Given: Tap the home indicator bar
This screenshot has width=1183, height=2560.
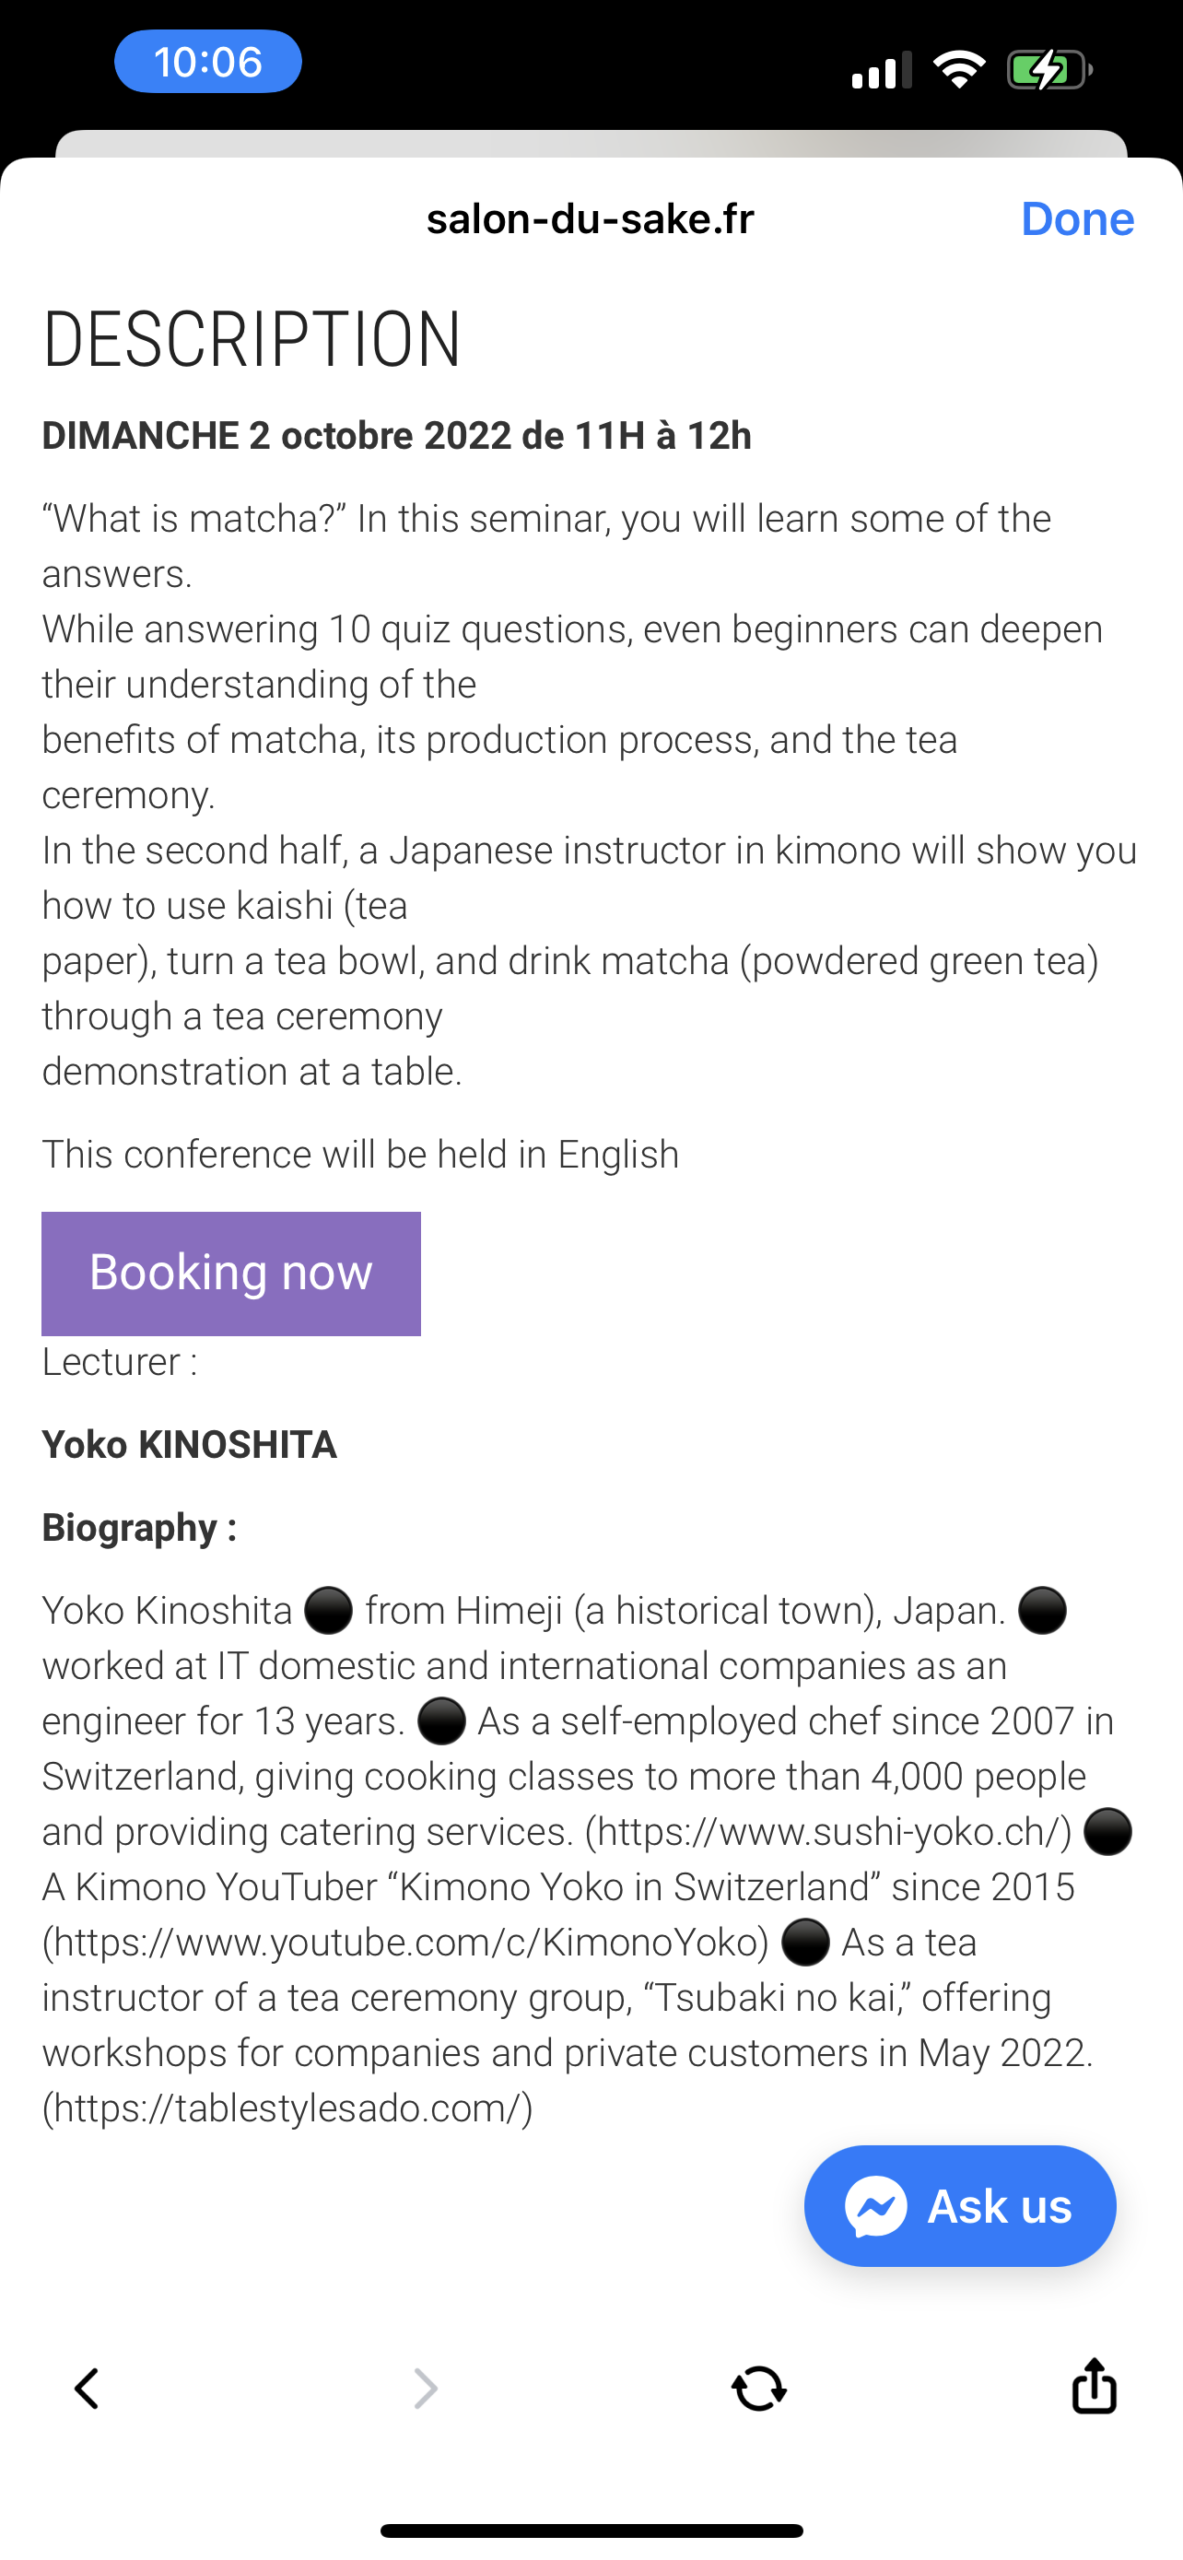Looking at the screenshot, I should [591, 2530].
